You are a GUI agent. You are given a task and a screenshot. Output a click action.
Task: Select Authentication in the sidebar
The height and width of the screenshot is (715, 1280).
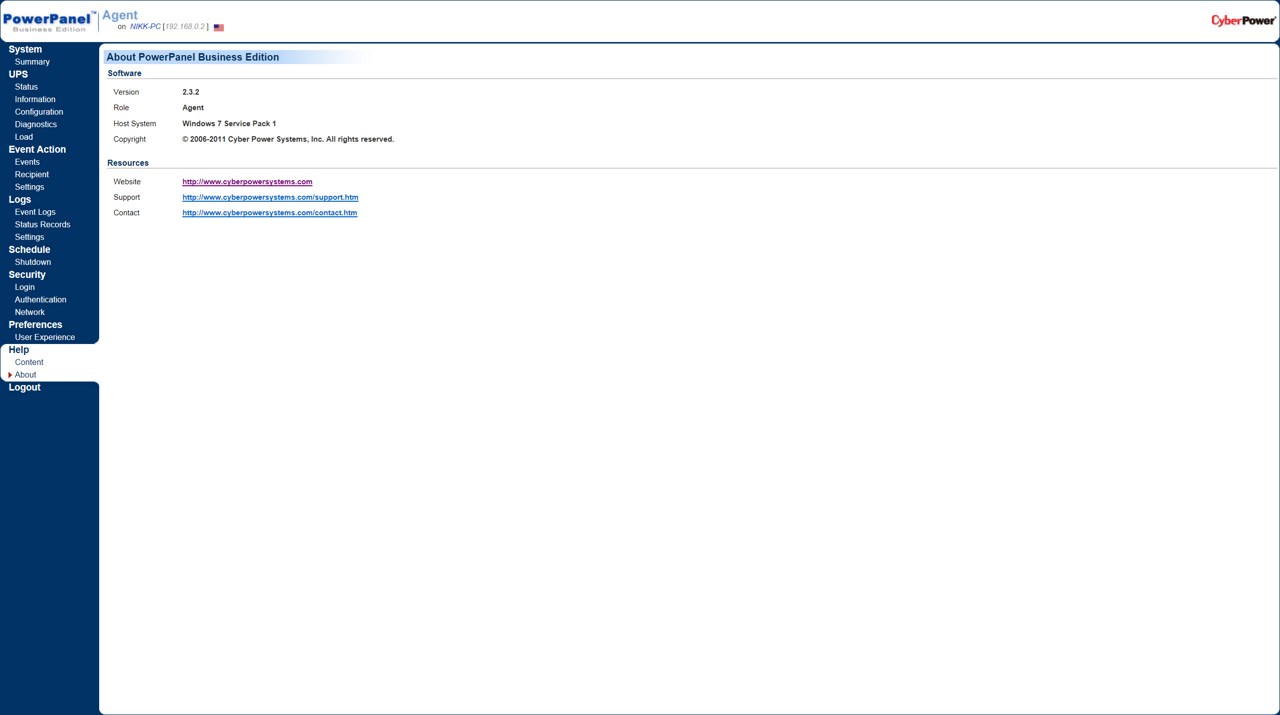click(41, 299)
